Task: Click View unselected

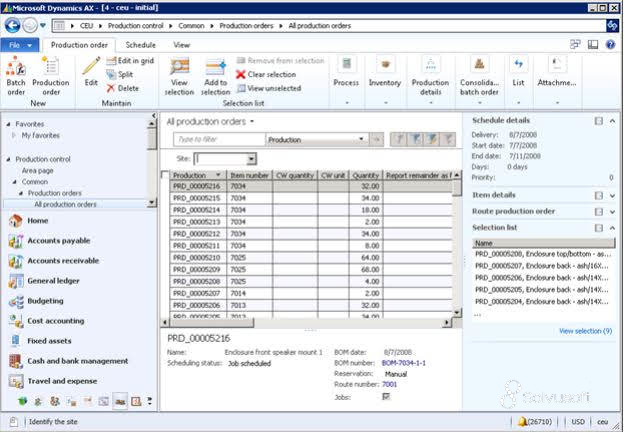Action: [269, 88]
